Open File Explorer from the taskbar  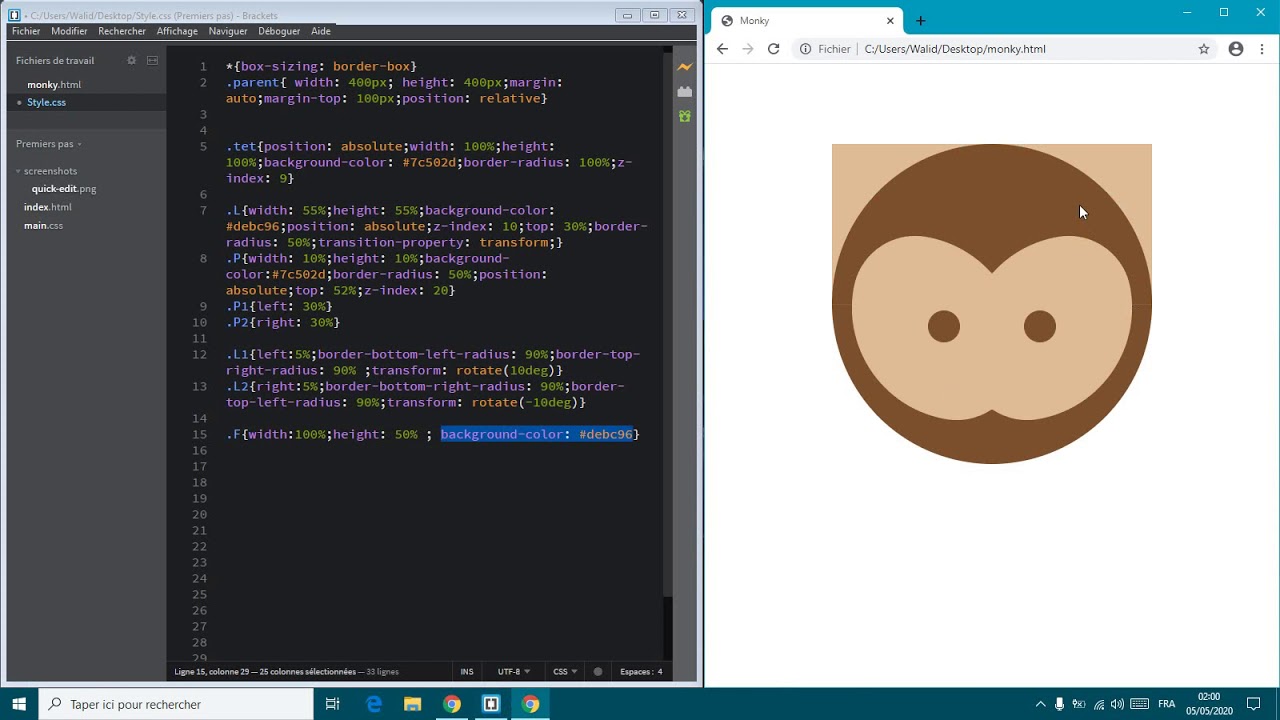point(412,704)
